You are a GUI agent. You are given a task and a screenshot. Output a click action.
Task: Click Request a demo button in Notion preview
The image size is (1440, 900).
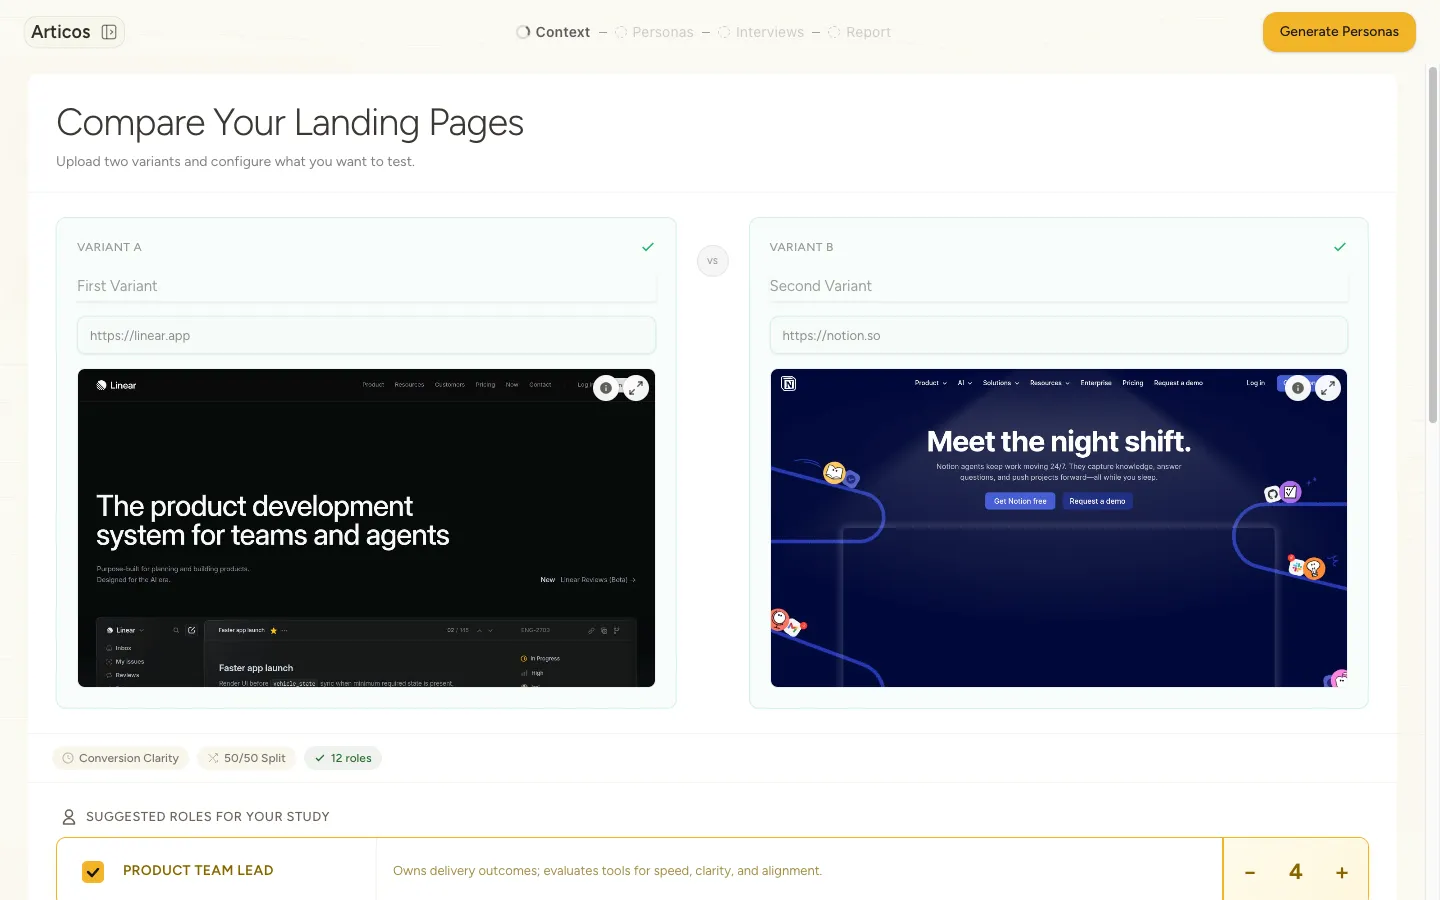coord(1097,501)
